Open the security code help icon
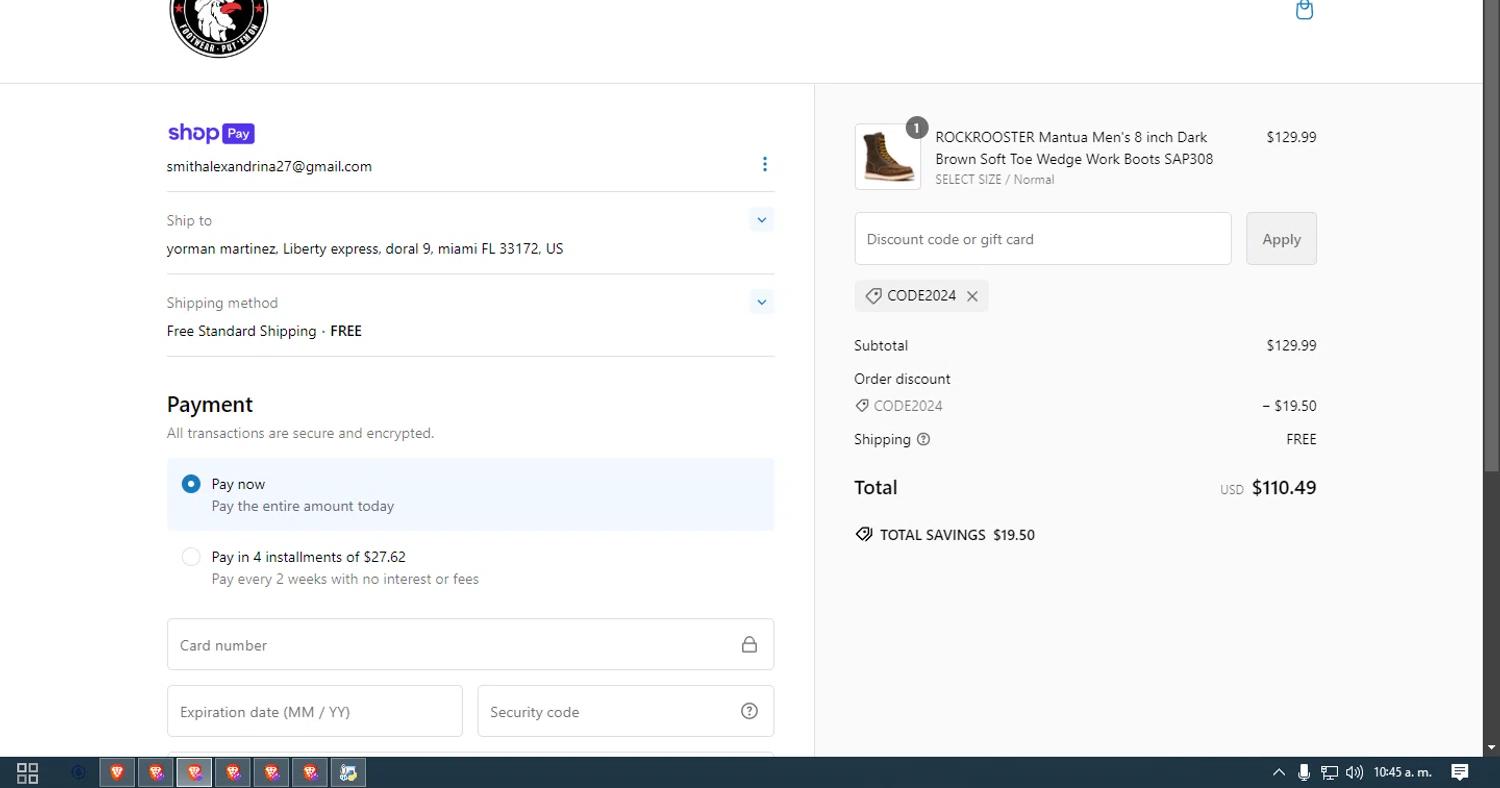Screen dimensions: 1500x788 coord(749,711)
